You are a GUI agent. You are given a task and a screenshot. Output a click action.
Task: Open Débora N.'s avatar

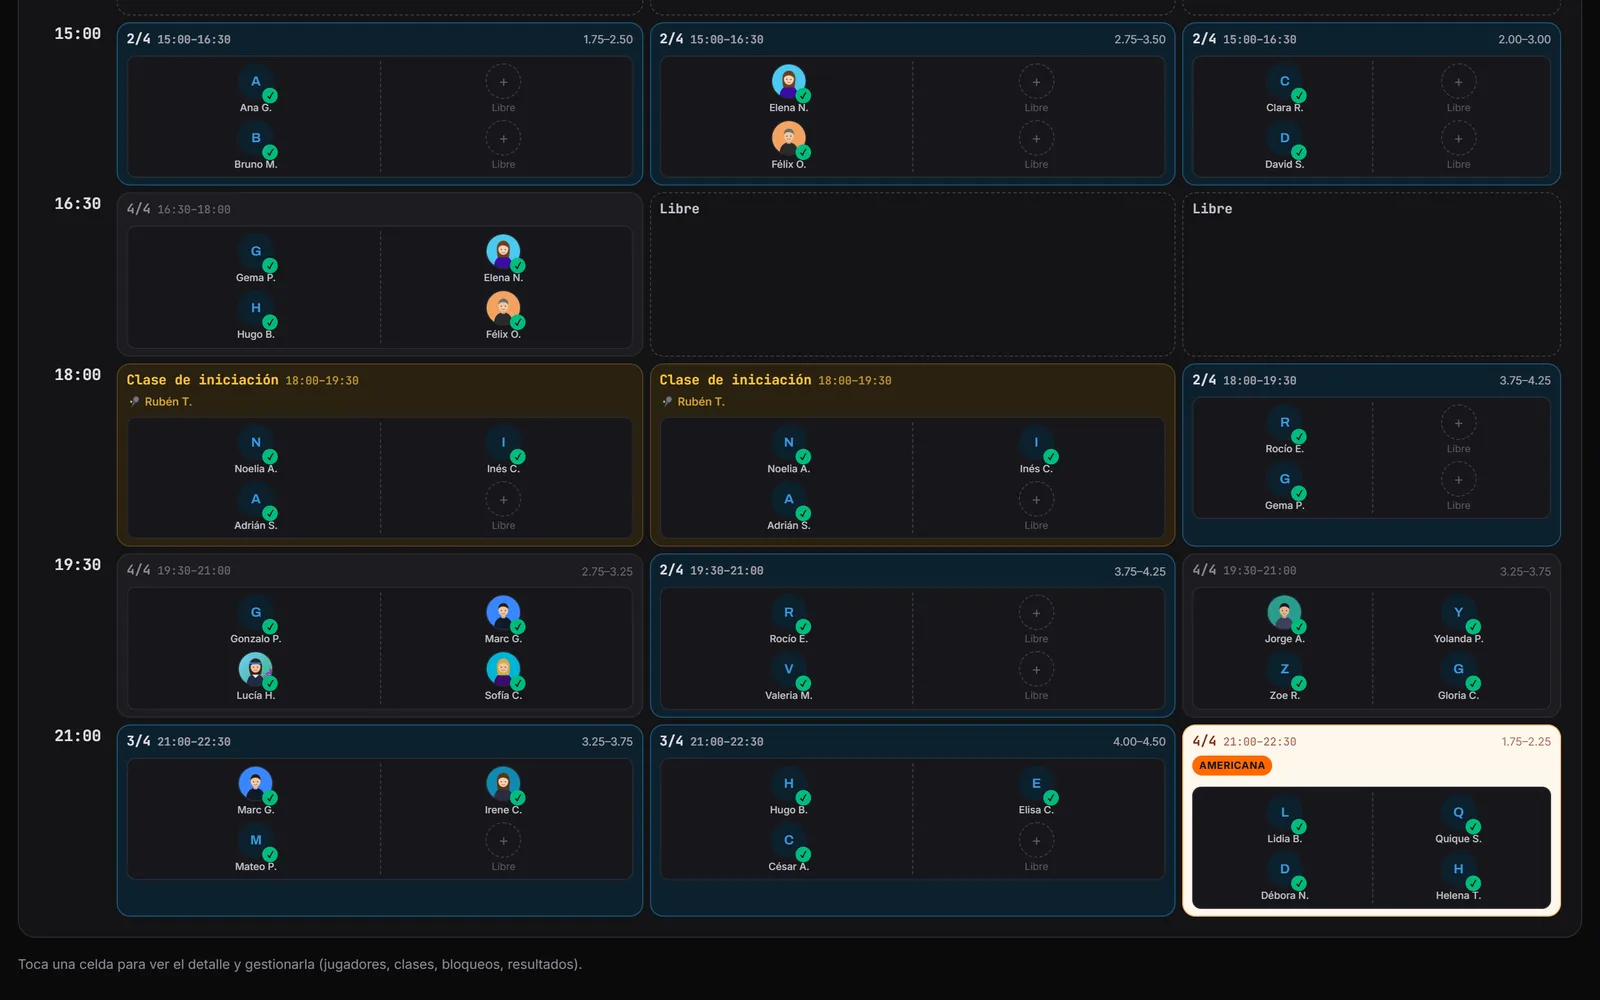click(1285, 870)
